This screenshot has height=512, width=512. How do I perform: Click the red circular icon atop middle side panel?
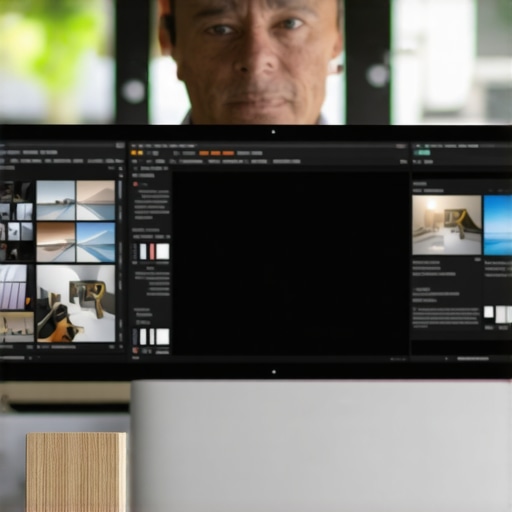click(x=135, y=184)
